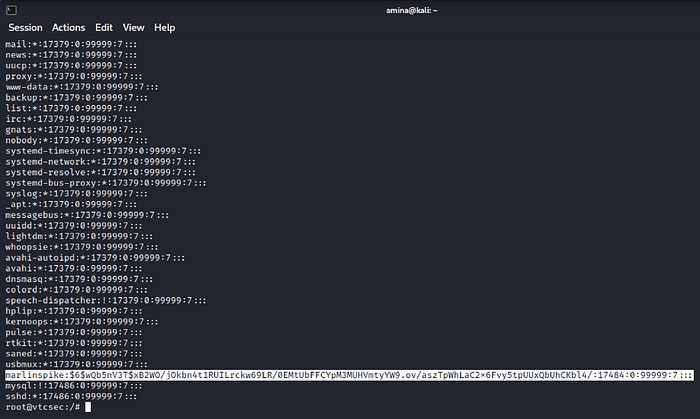Click the backup shadow entry line

pos(76,98)
